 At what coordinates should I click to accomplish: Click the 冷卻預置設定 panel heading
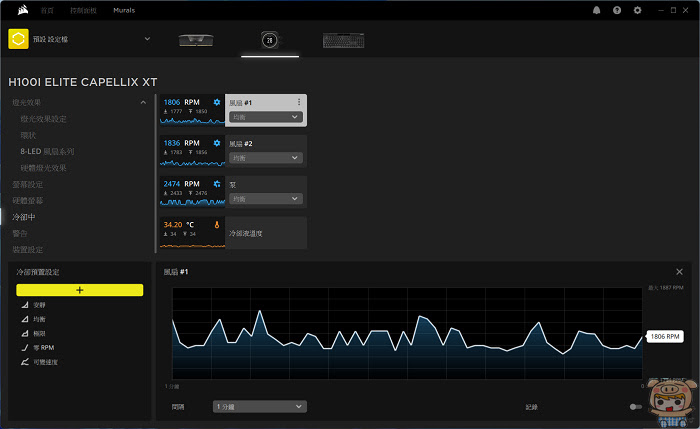[x=38, y=272]
